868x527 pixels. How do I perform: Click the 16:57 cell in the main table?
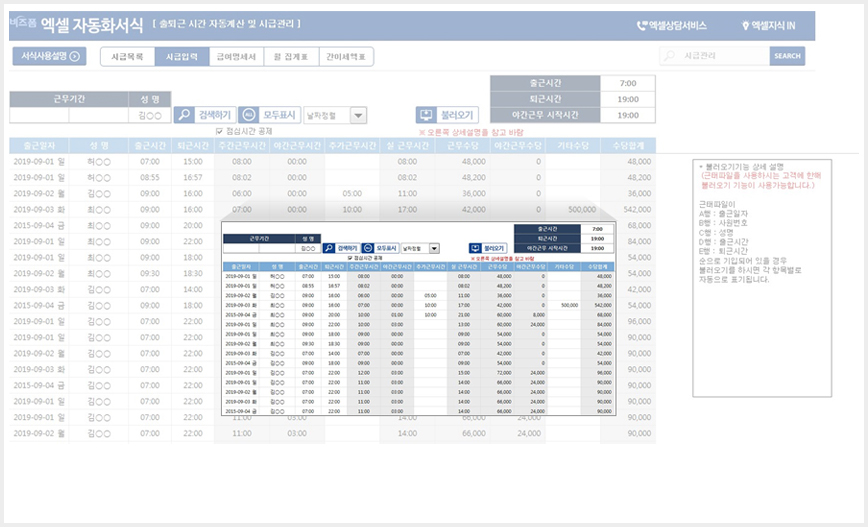click(193, 178)
